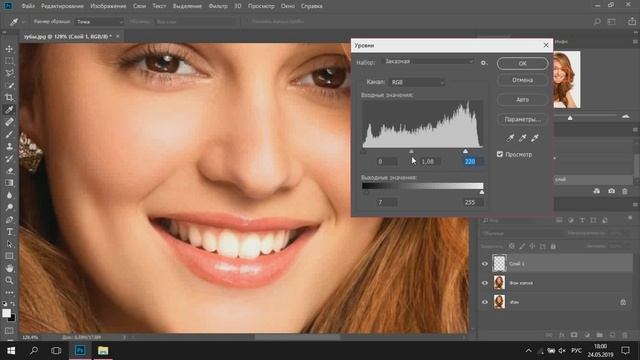Select the Dodge tool
640x360 pixels.
tap(9, 207)
